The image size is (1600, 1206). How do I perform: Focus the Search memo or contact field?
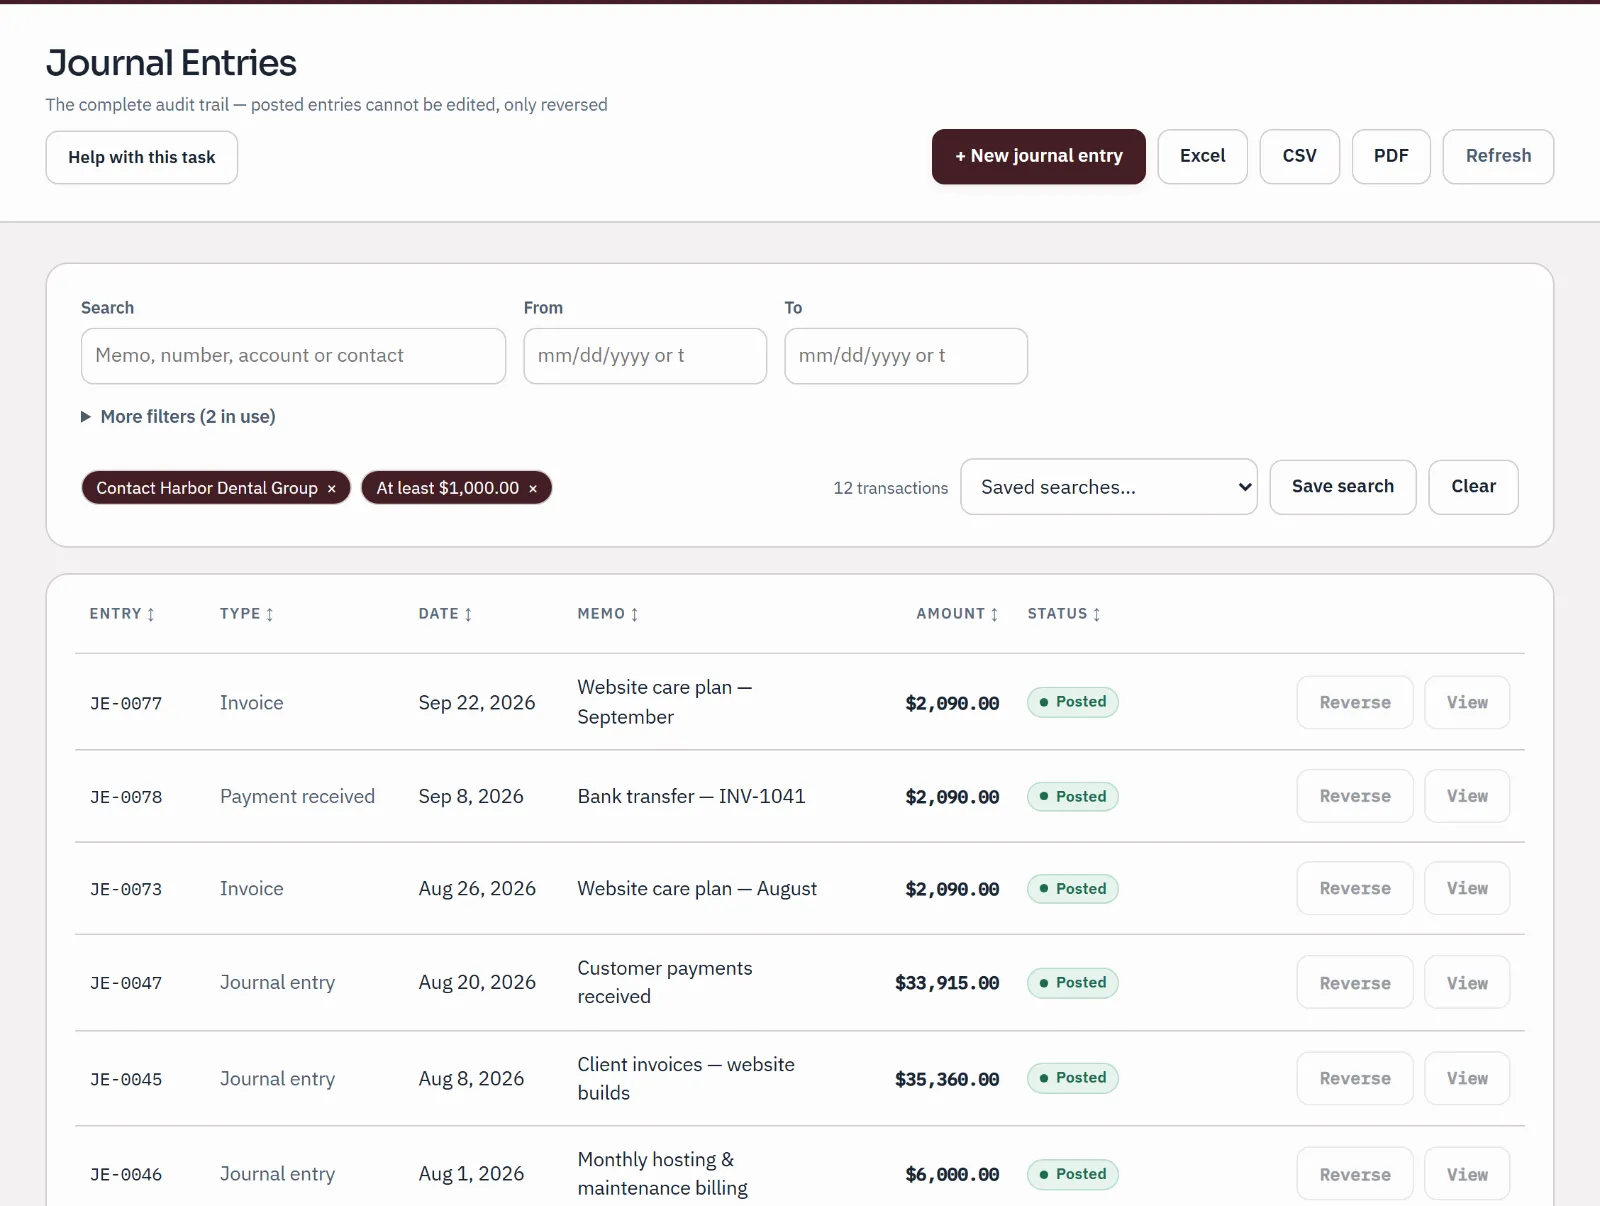click(x=293, y=356)
